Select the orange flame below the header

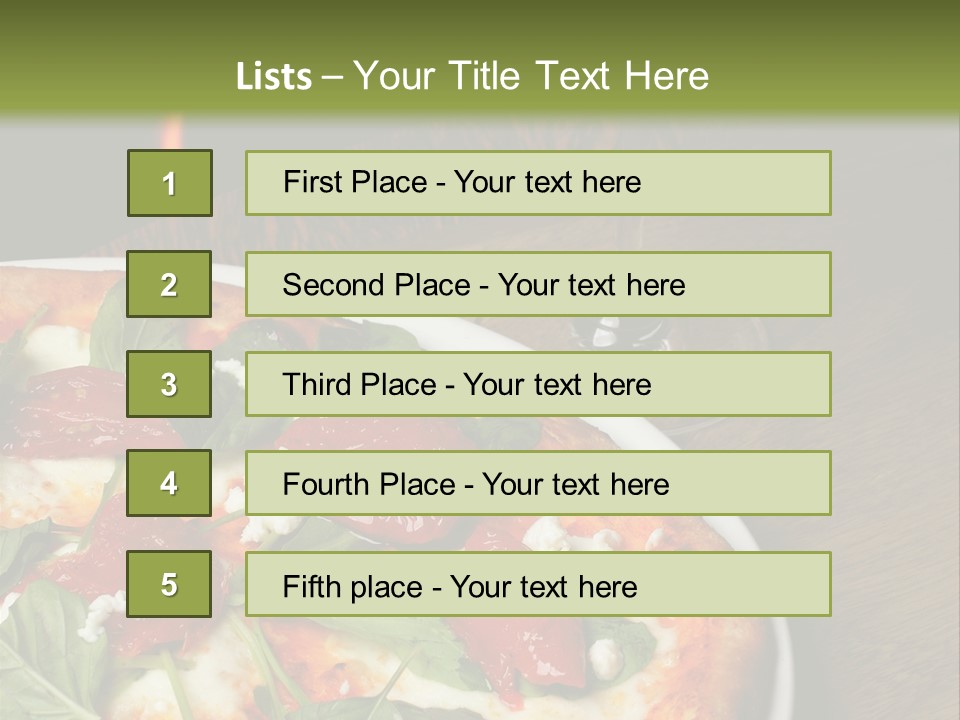click(x=172, y=130)
